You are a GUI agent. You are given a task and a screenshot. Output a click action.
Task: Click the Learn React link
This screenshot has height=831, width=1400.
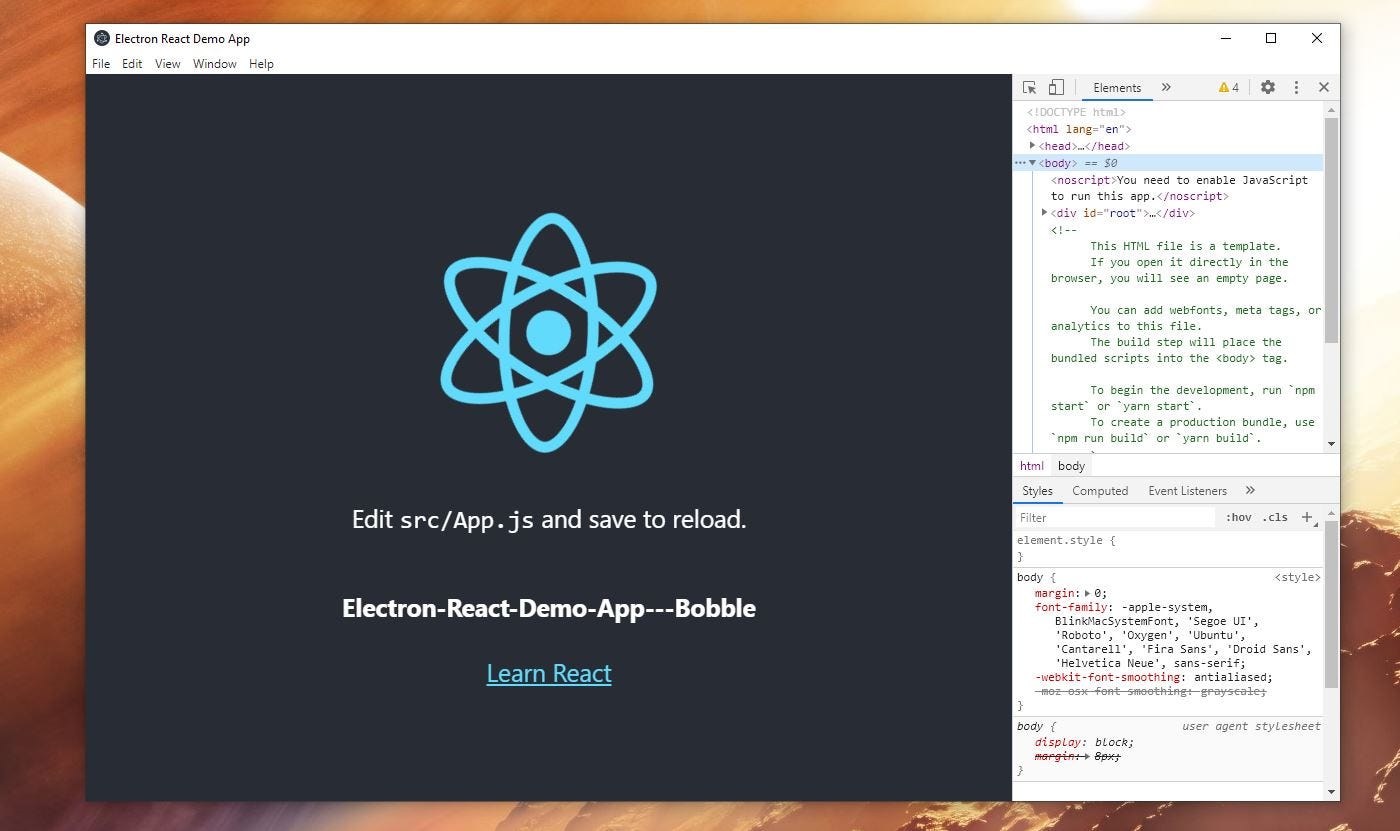(x=548, y=673)
